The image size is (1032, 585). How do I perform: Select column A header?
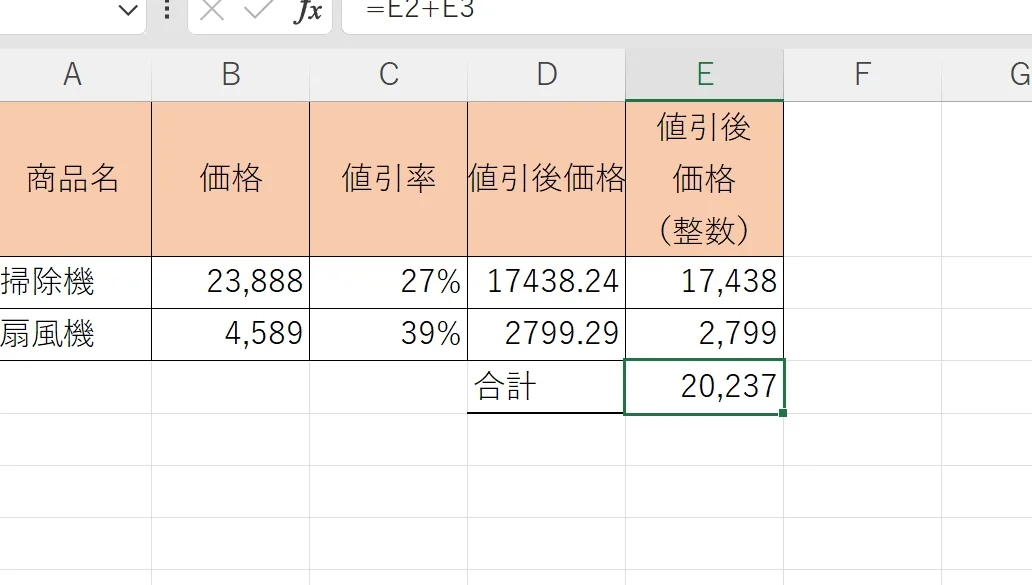(x=72, y=75)
